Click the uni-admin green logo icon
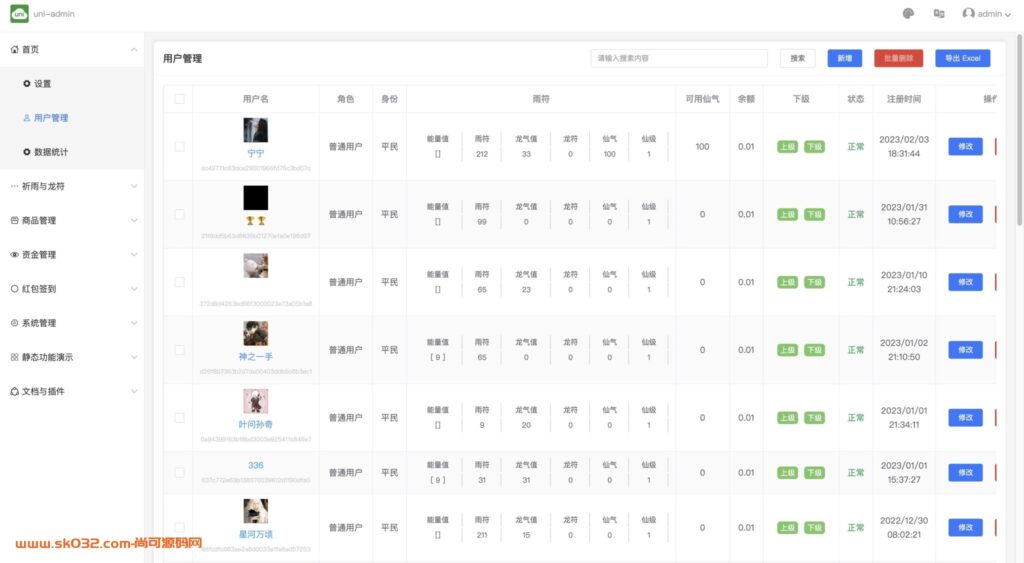This screenshot has height=563, width=1024. (x=19, y=14)
